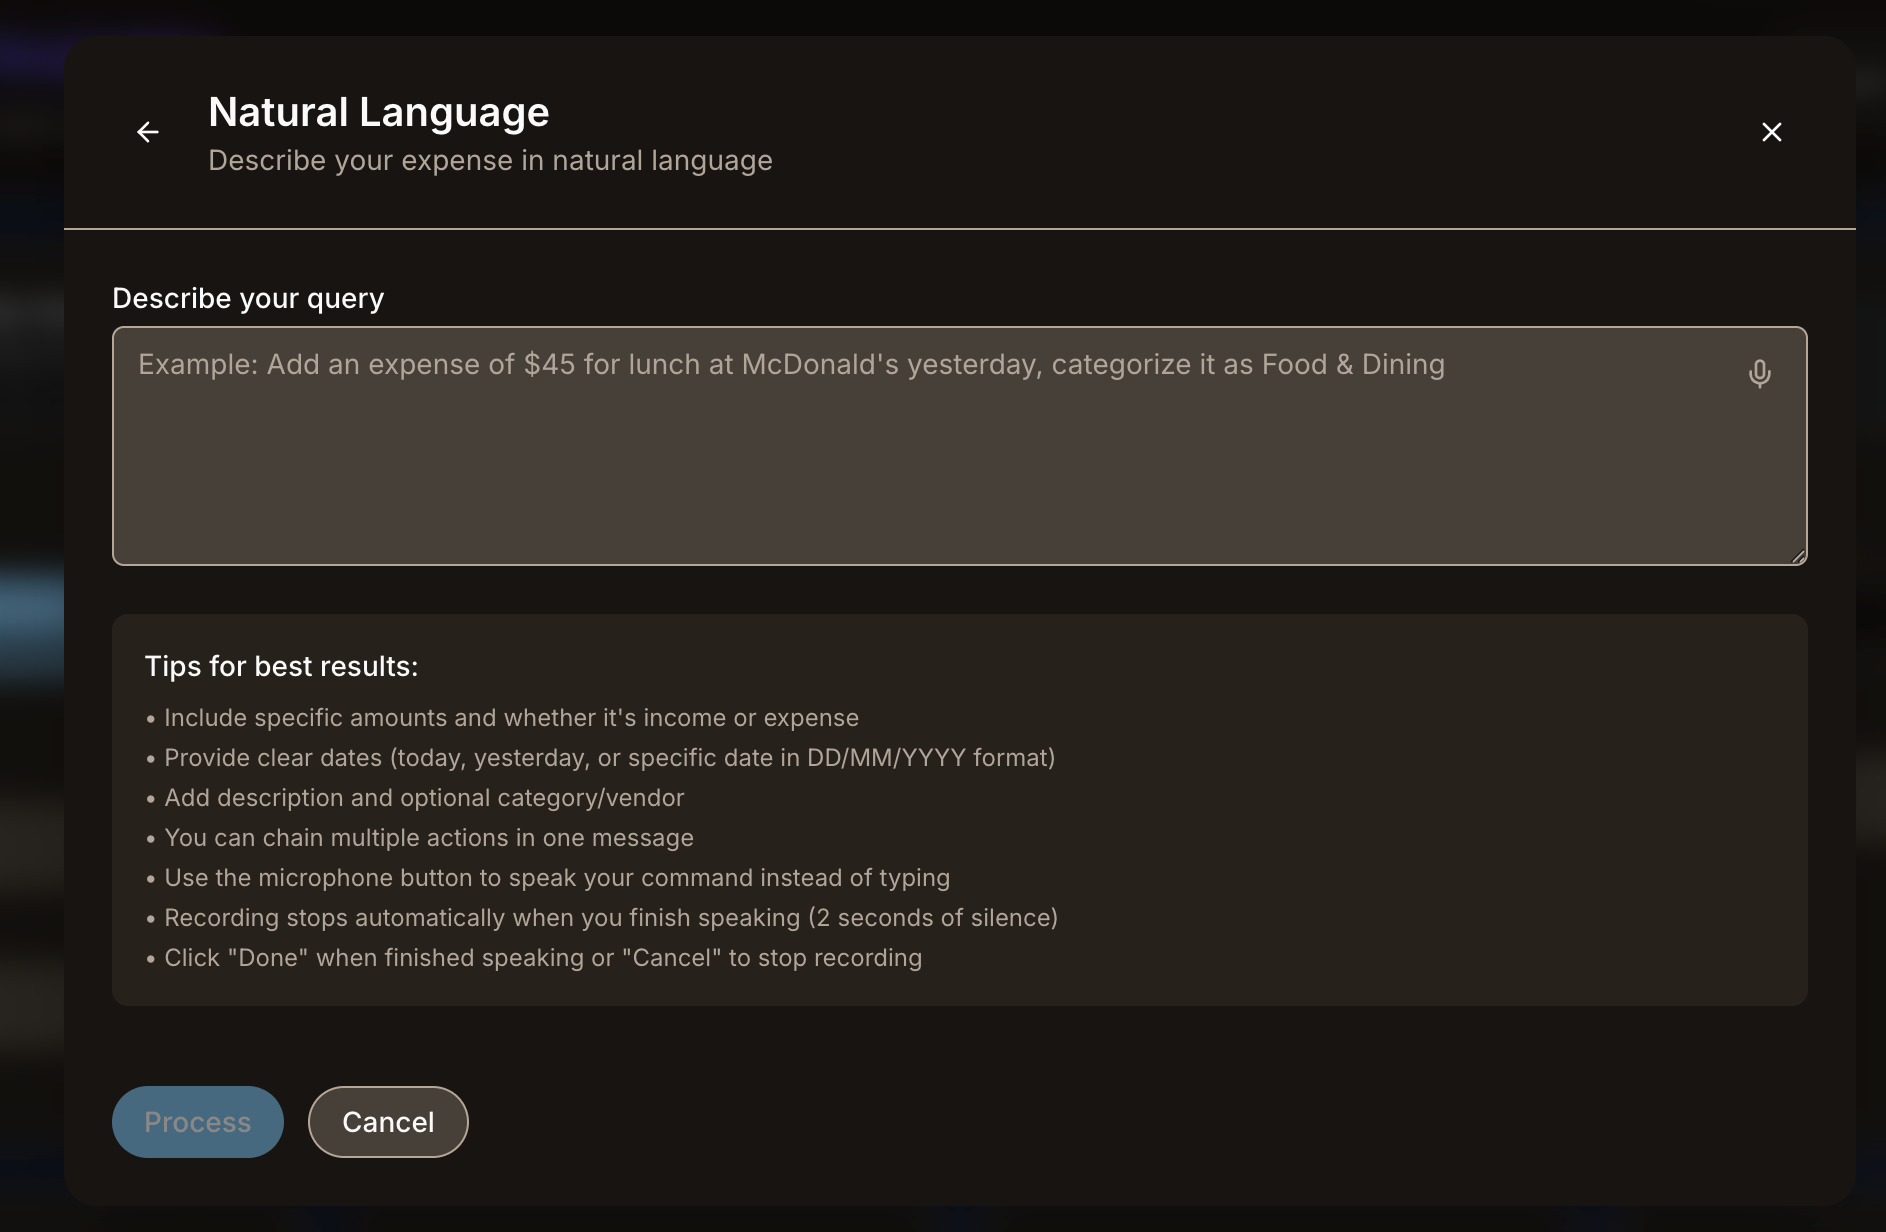Select the subtitle under Natural Language
The width and height of the screenshot is (1886, 1232).
point(490,160)
